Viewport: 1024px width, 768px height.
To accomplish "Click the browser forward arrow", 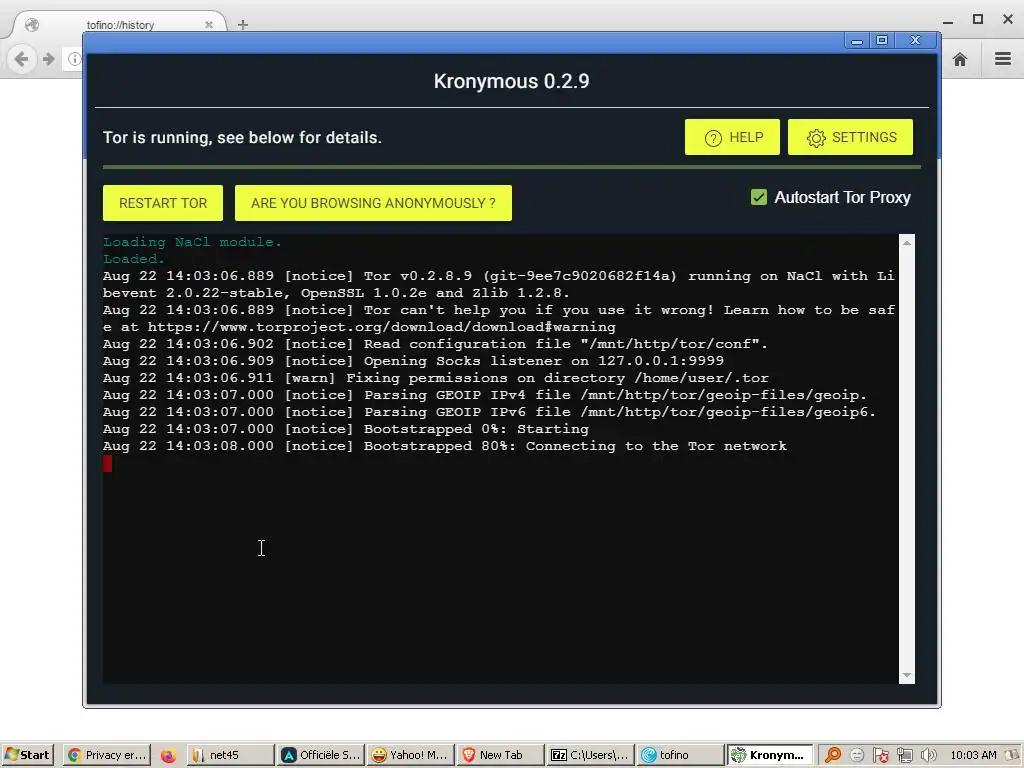I will pos(48,59).
